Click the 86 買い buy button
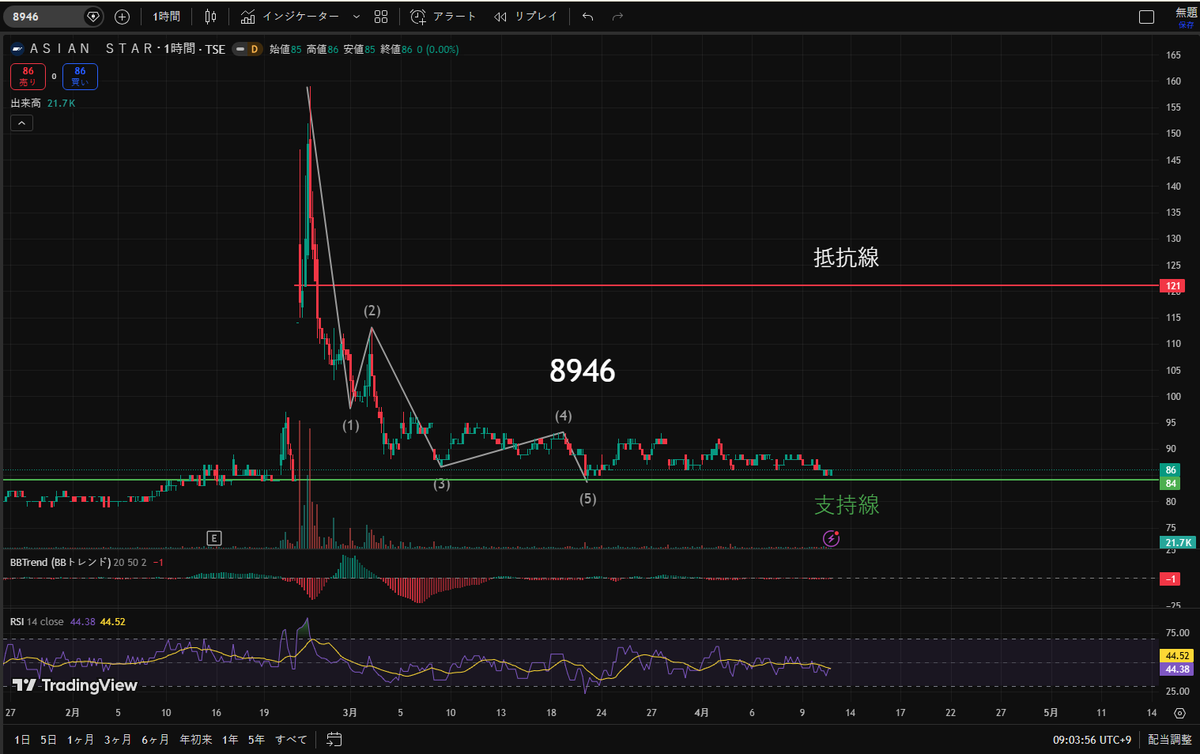Viewport: 1200px width, 754px height. 78,76
